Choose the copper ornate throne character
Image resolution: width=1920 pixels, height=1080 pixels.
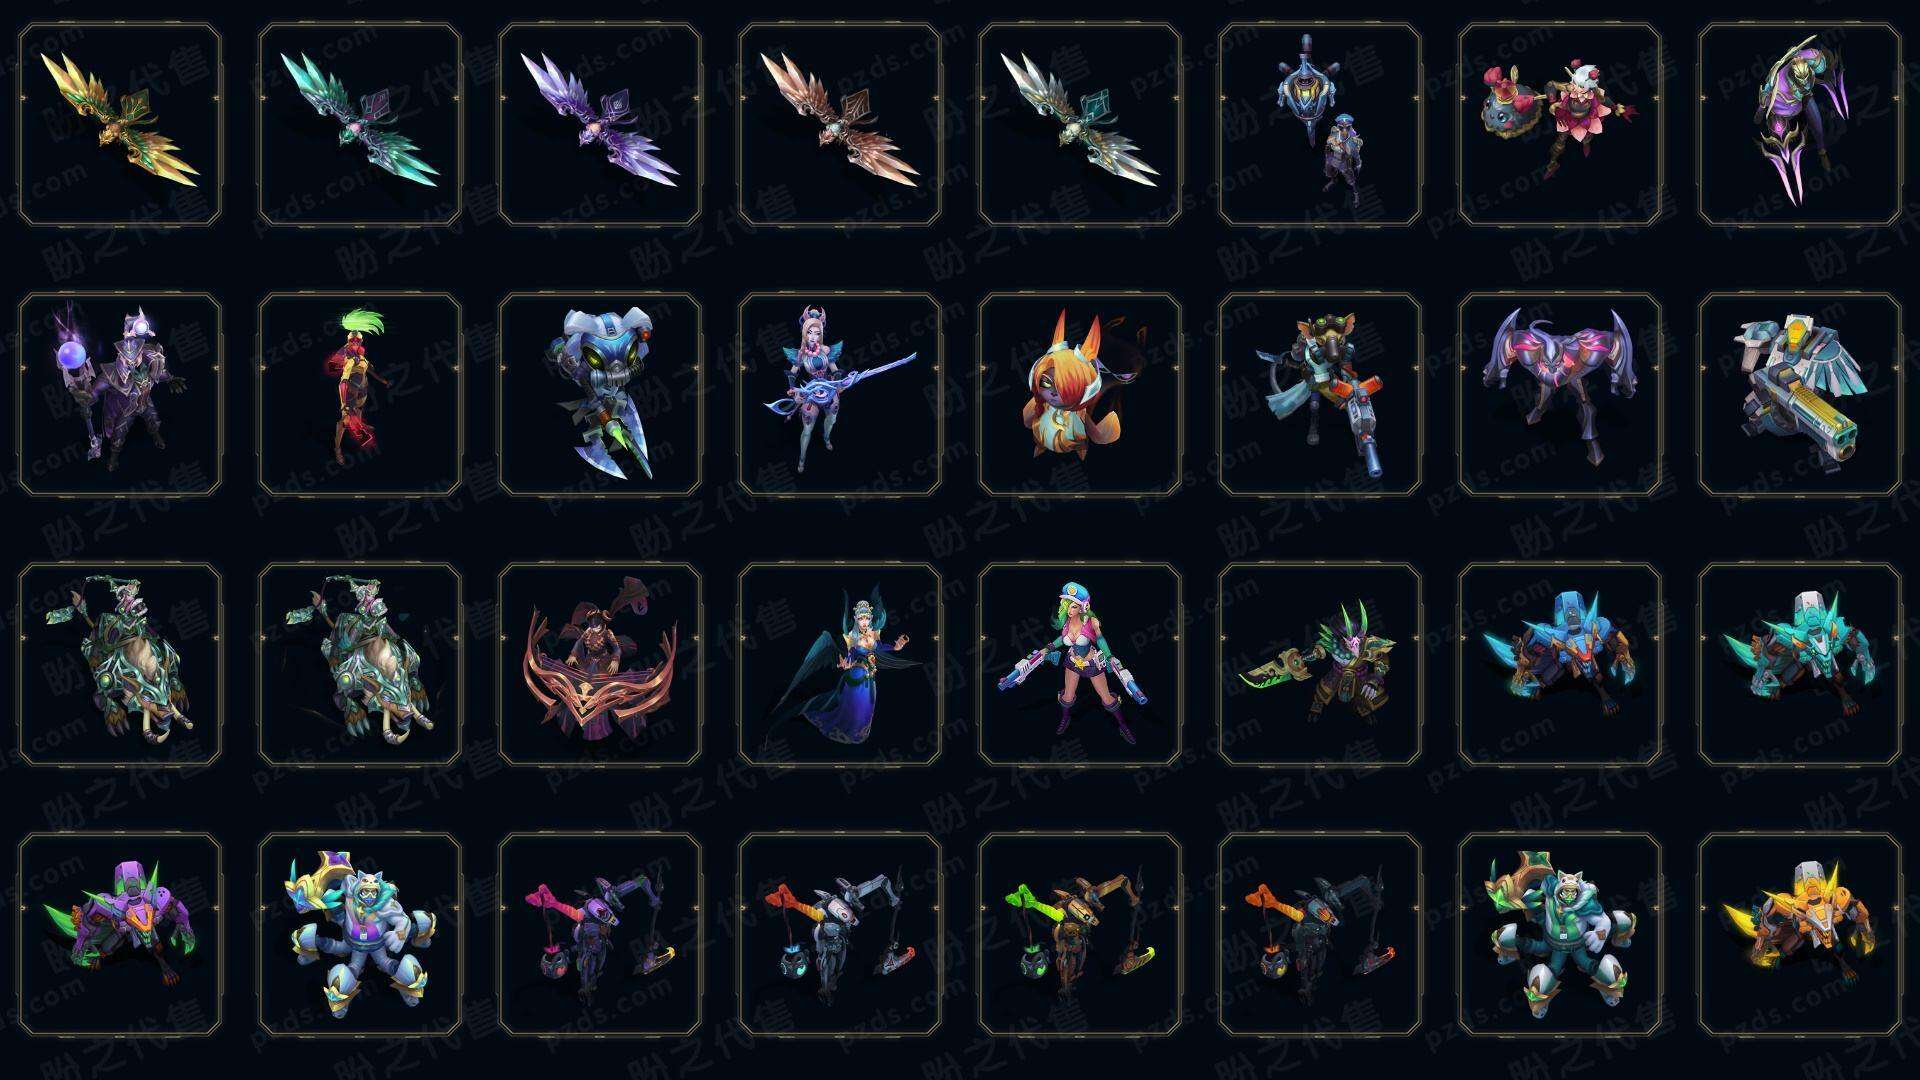coord(600,664)
